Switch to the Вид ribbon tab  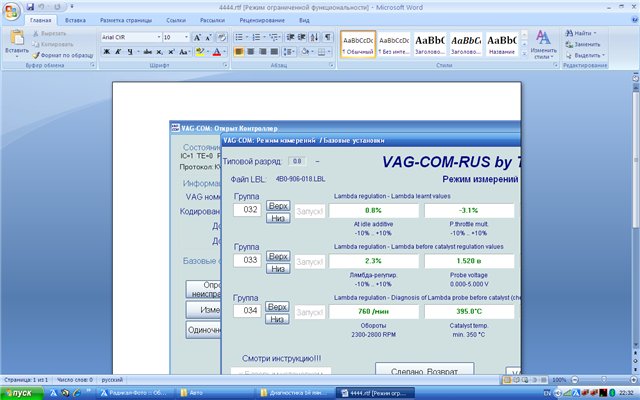coord(304,20)
